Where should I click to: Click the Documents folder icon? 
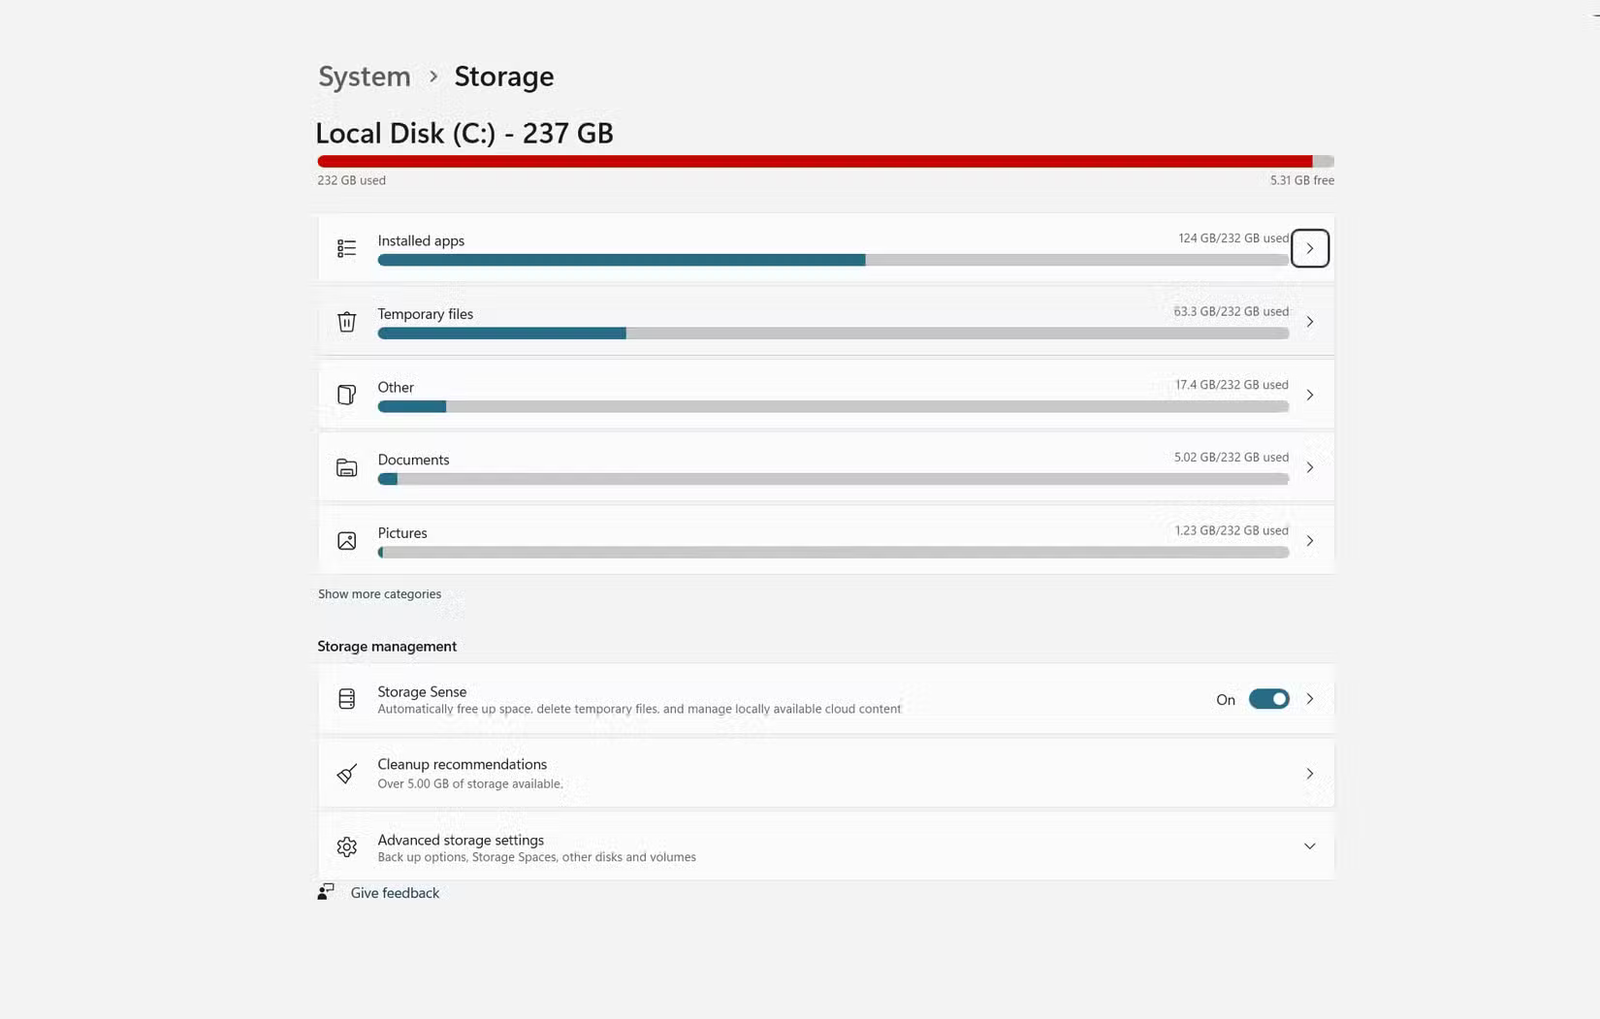(x=346, y=467)
